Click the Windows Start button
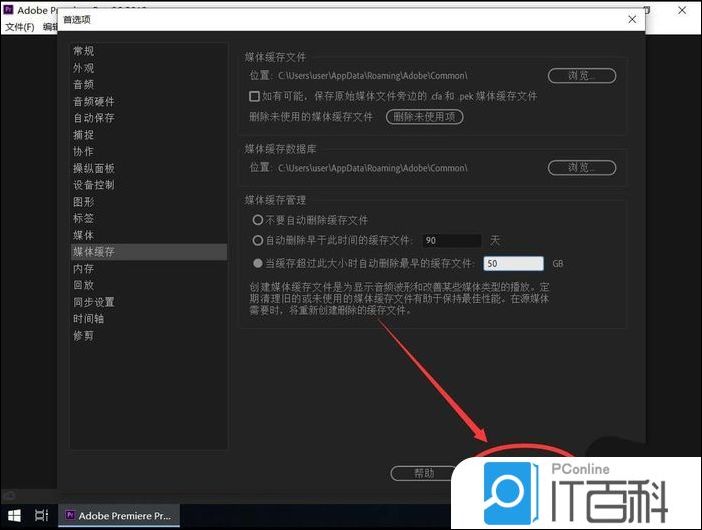This screenshot has width=702, height=530. tap(14, 516)
